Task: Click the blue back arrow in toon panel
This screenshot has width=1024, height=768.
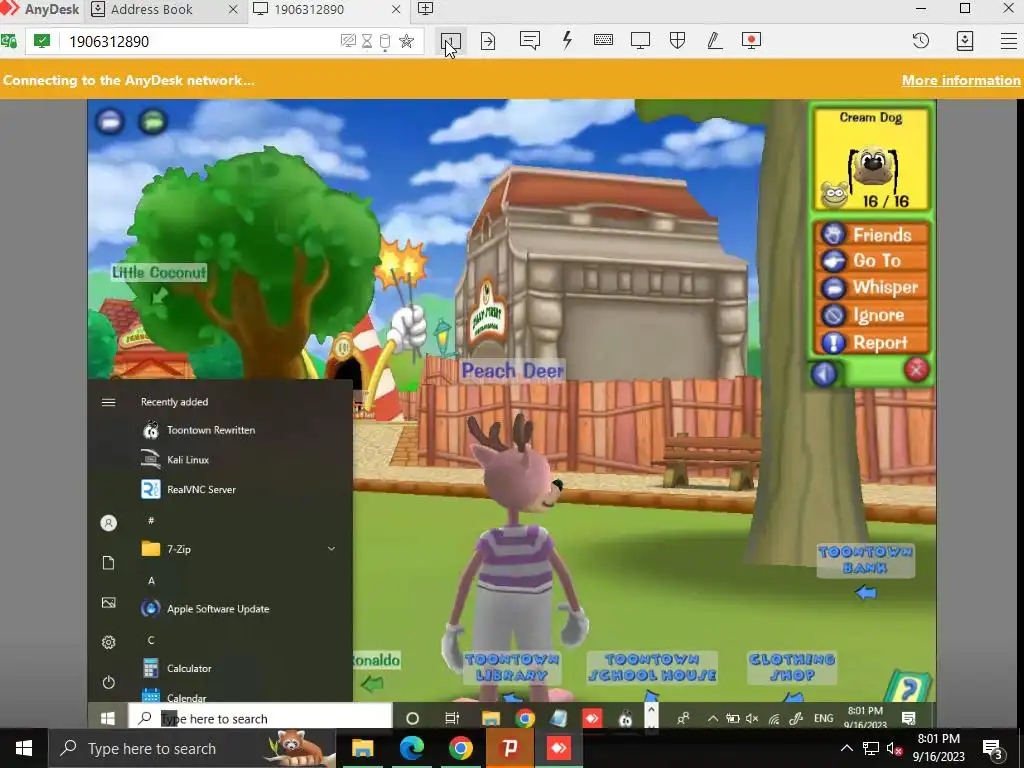Action: click(x=824, y=374)
